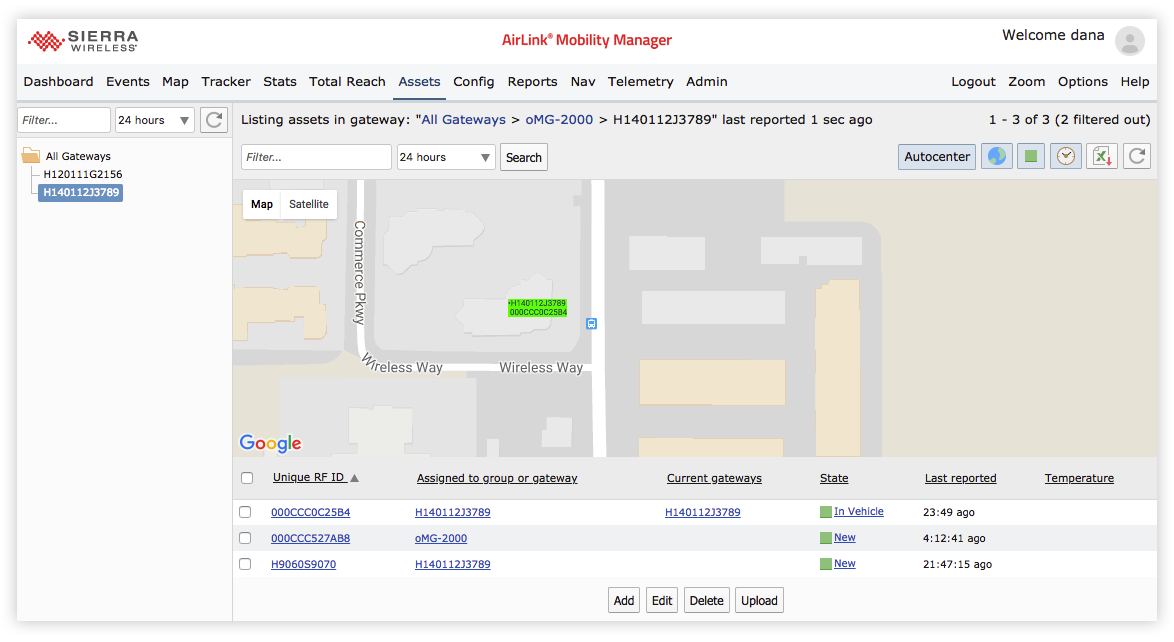Sort by State column
1174x642 pixels.
[x=834, y=478]
